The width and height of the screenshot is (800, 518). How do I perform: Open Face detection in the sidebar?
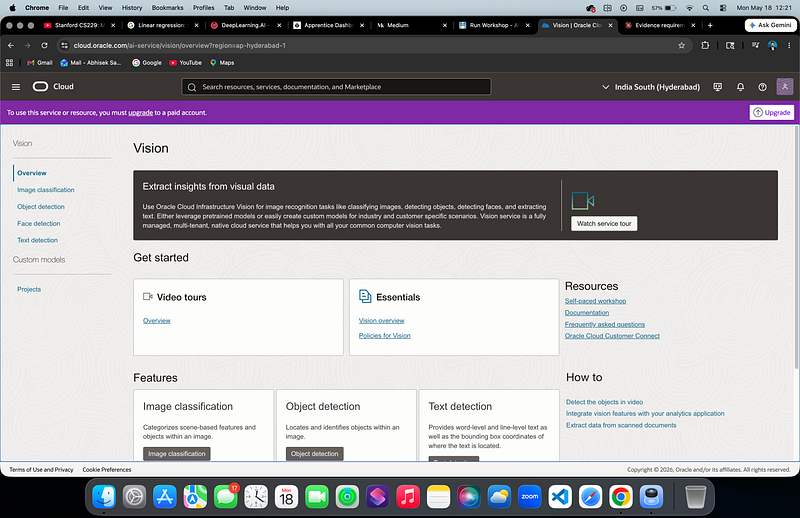pyautogui.click(x=38, y=224)
